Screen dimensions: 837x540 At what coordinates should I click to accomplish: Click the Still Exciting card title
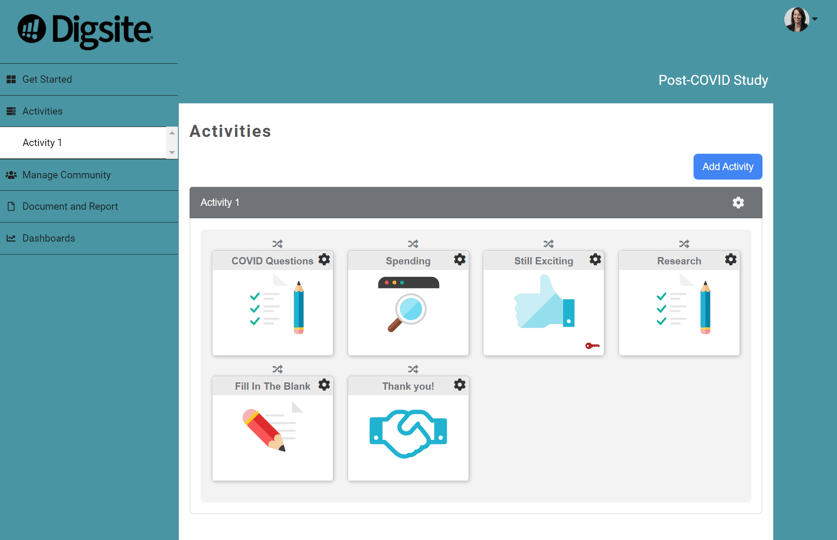point(543,261)
